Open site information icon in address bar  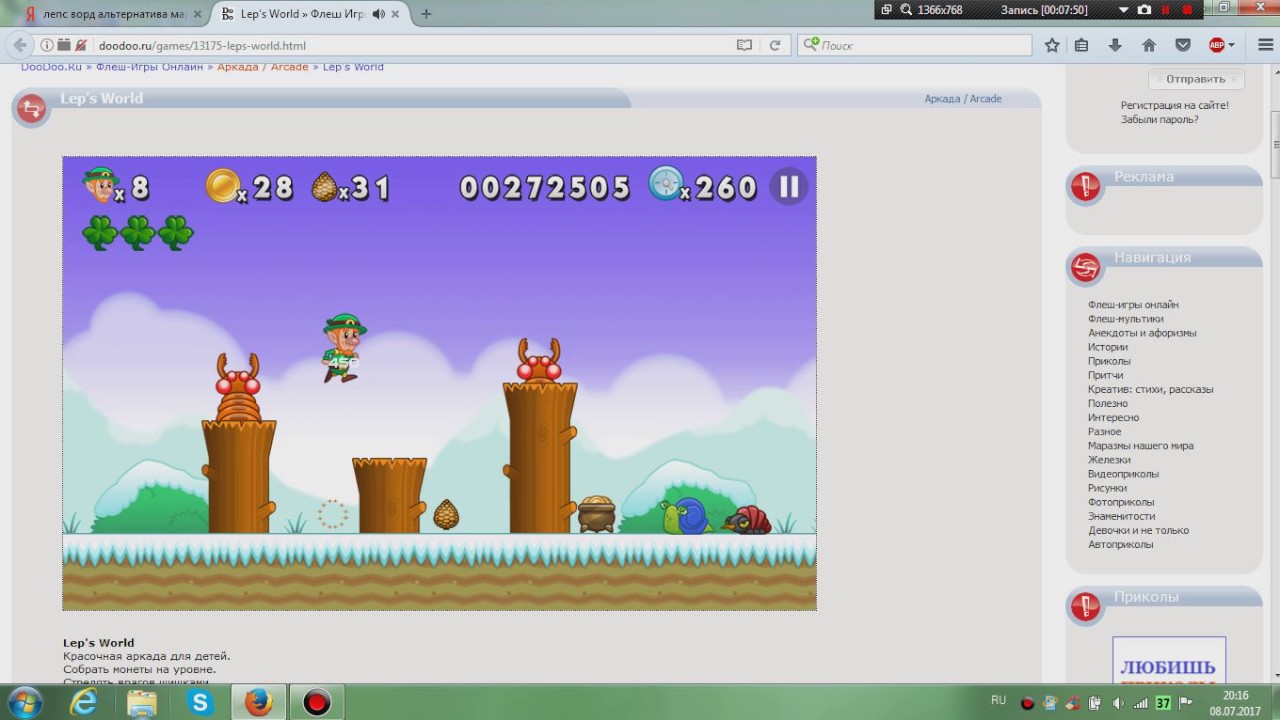tap(46, 45)
